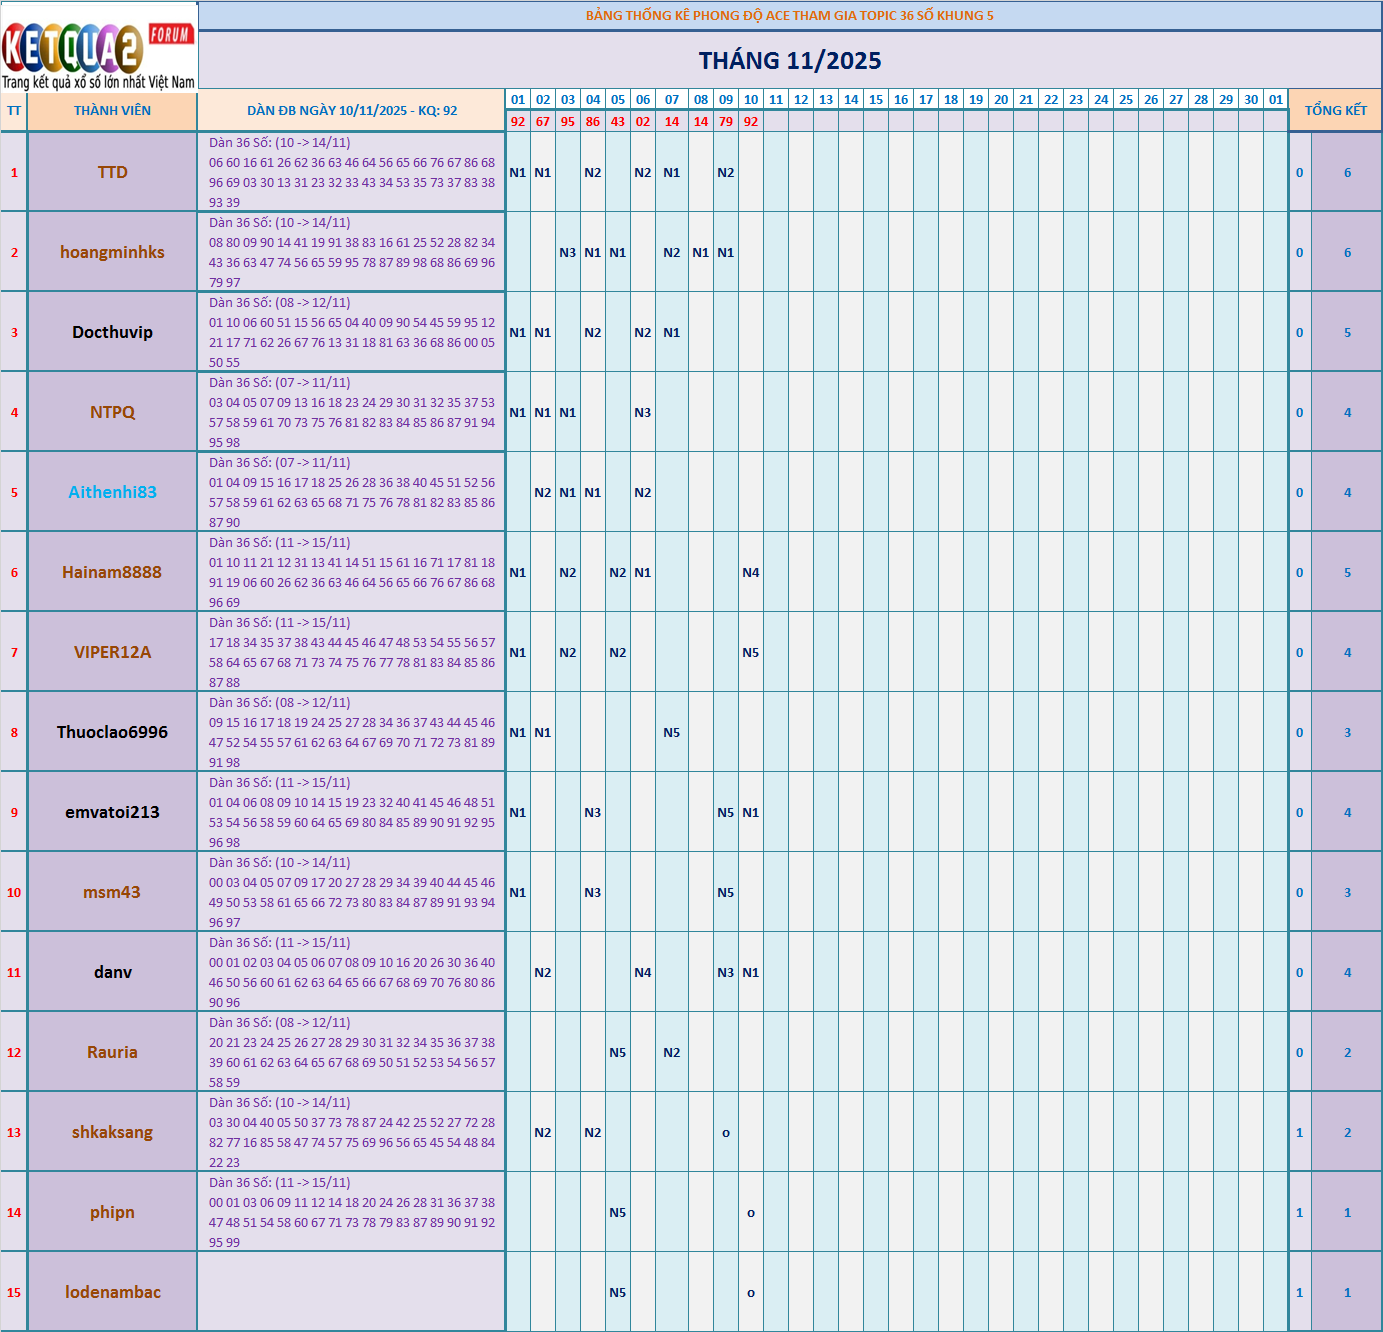Click the Docthuvip member name

[112, 331]
